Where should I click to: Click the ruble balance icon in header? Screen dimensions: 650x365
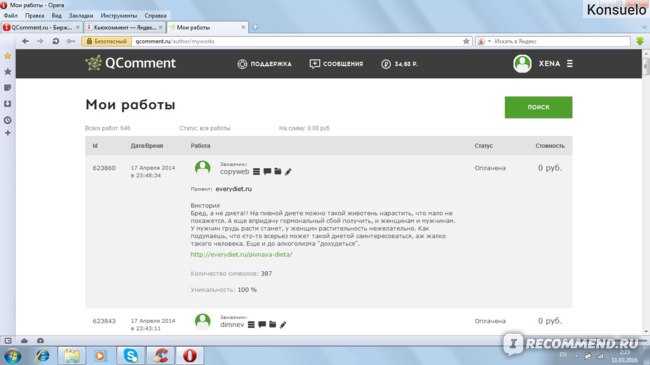386,64
